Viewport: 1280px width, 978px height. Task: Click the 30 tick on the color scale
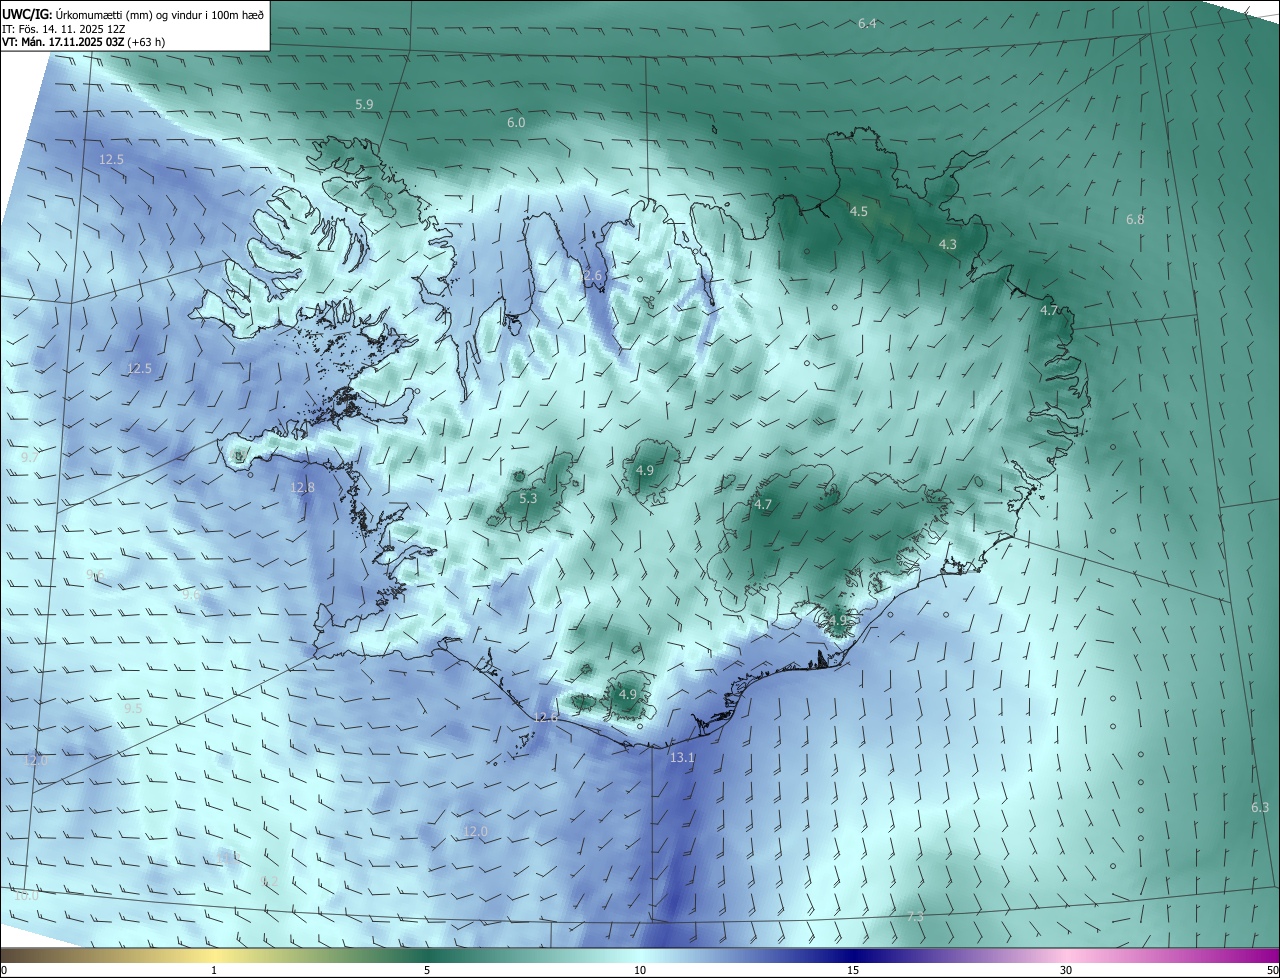(x=1066, y=970)
